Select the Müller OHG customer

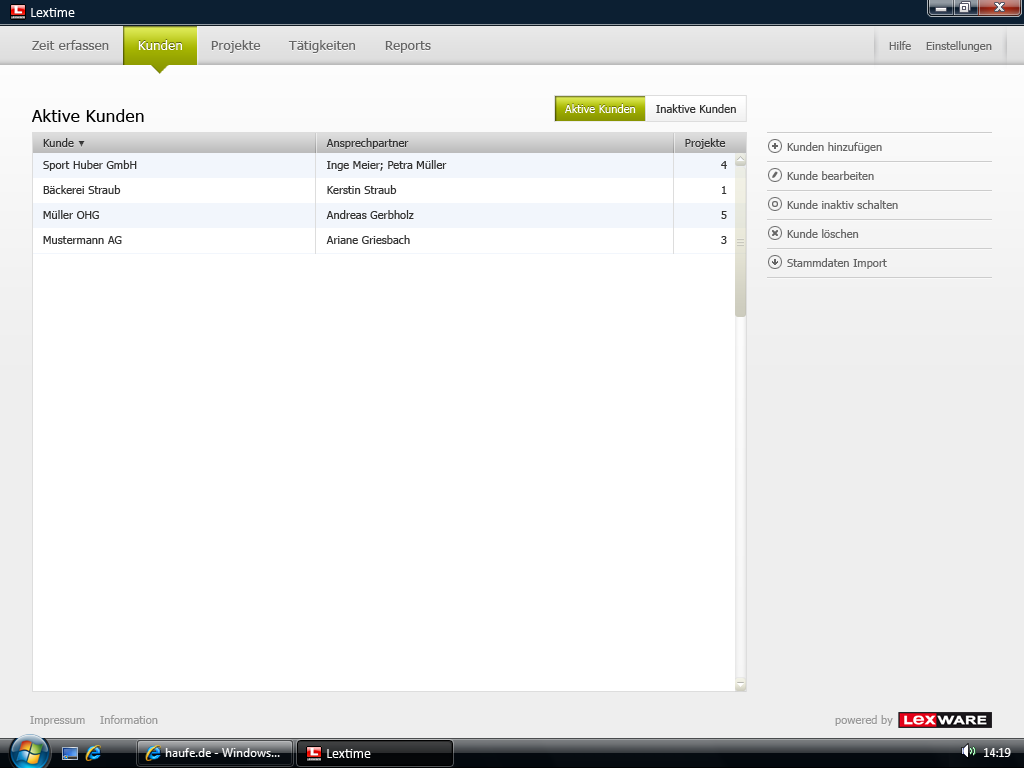[x=71, y=215]
